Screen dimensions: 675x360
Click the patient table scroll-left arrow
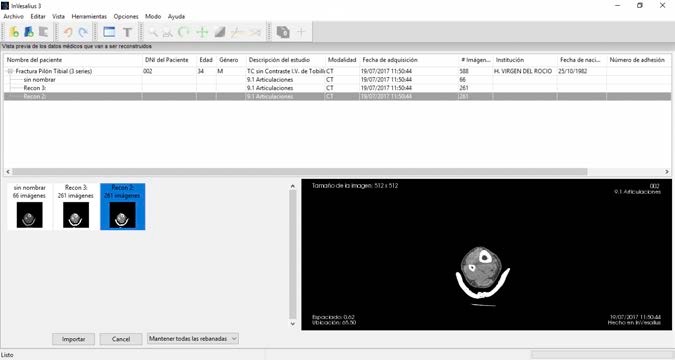point(8,171)
